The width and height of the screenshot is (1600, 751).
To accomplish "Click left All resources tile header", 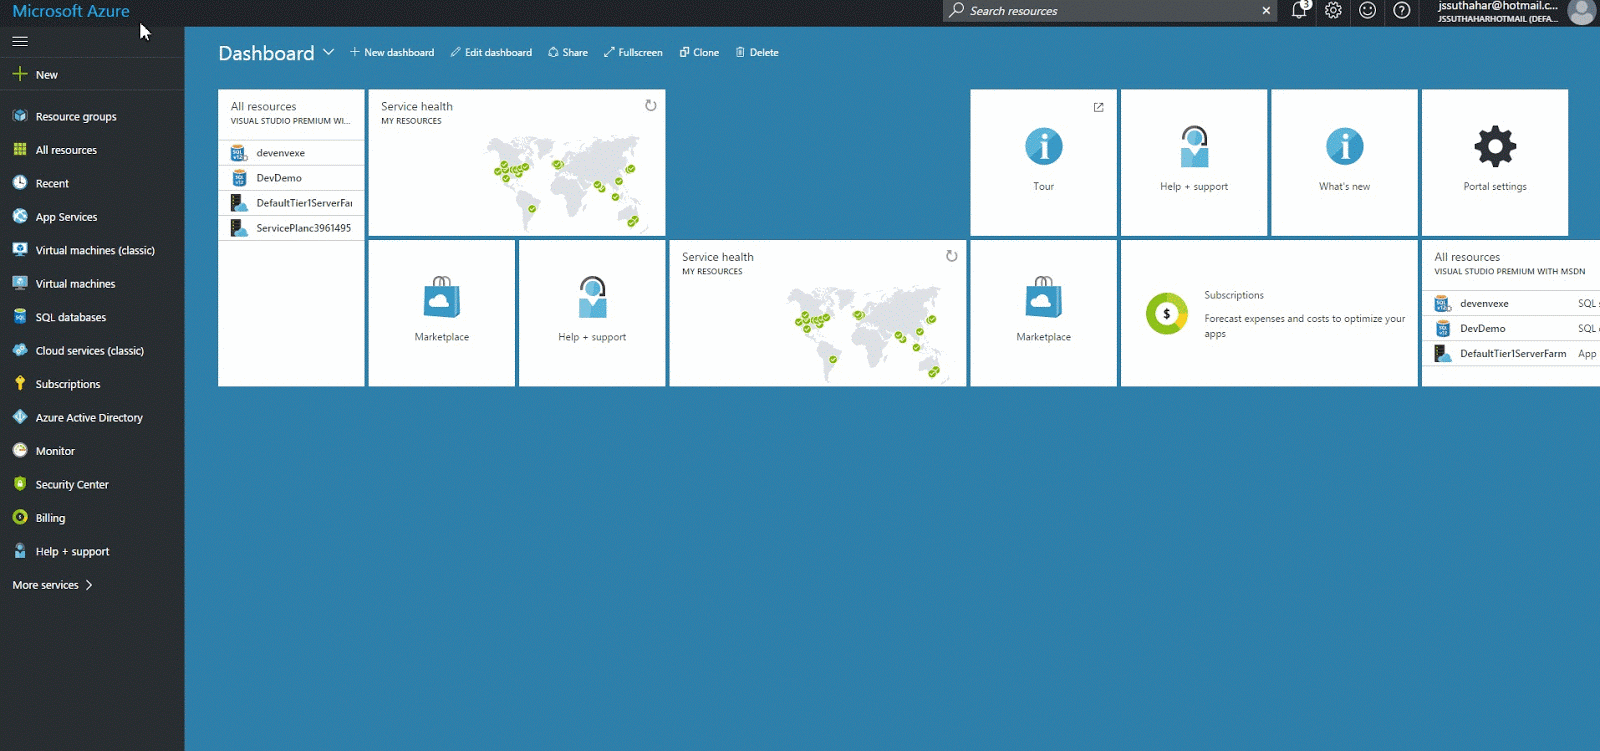I will pos(290,113).
